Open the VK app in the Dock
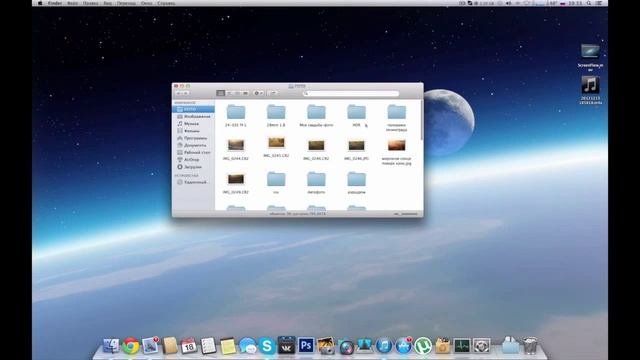The height and width of the screenshot is (360, 640). (286, 345)
